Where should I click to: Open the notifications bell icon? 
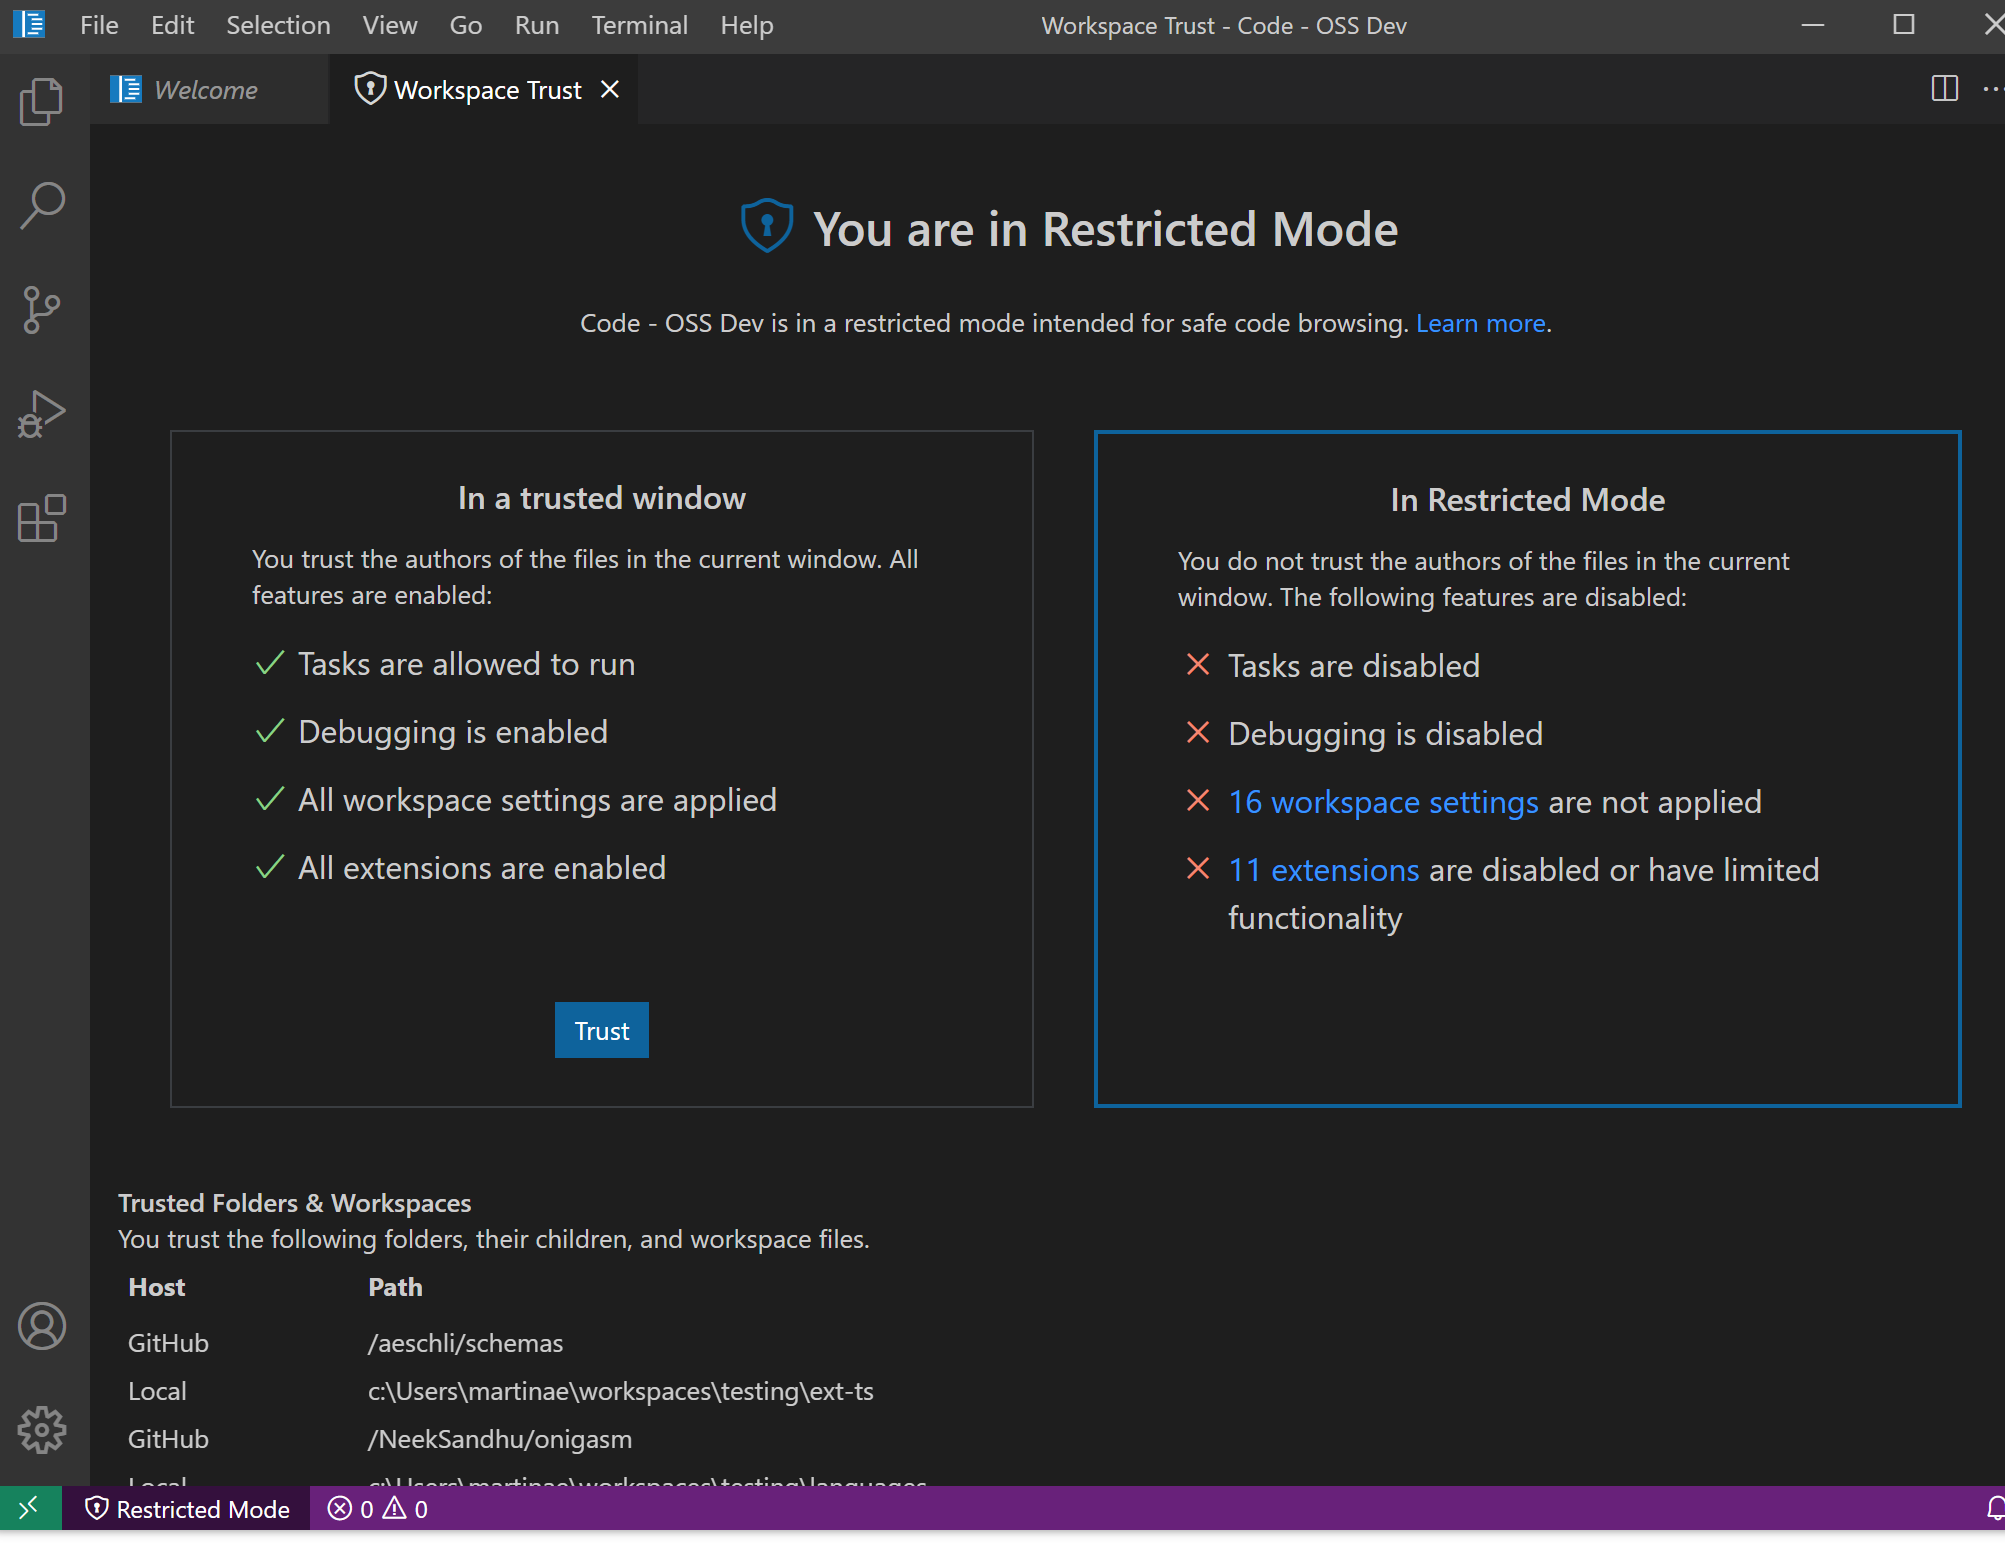point(1994,1508)
